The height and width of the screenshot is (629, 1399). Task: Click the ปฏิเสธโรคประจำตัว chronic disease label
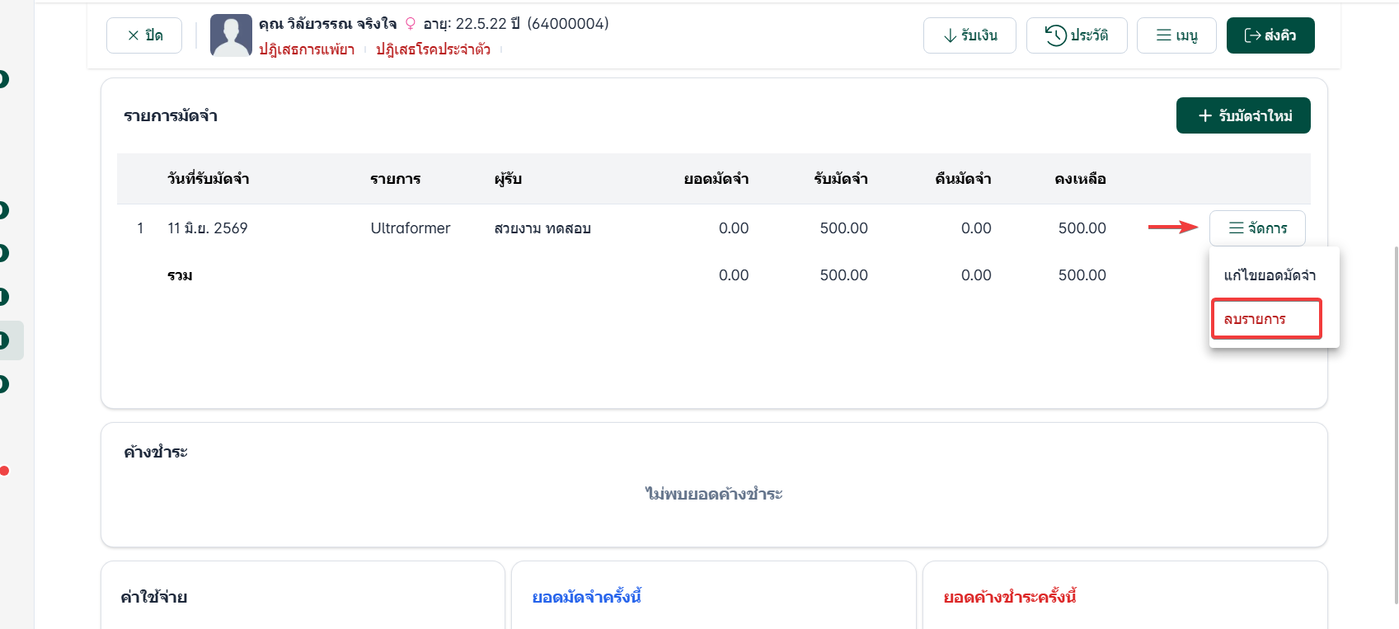(x=433, y=49)
